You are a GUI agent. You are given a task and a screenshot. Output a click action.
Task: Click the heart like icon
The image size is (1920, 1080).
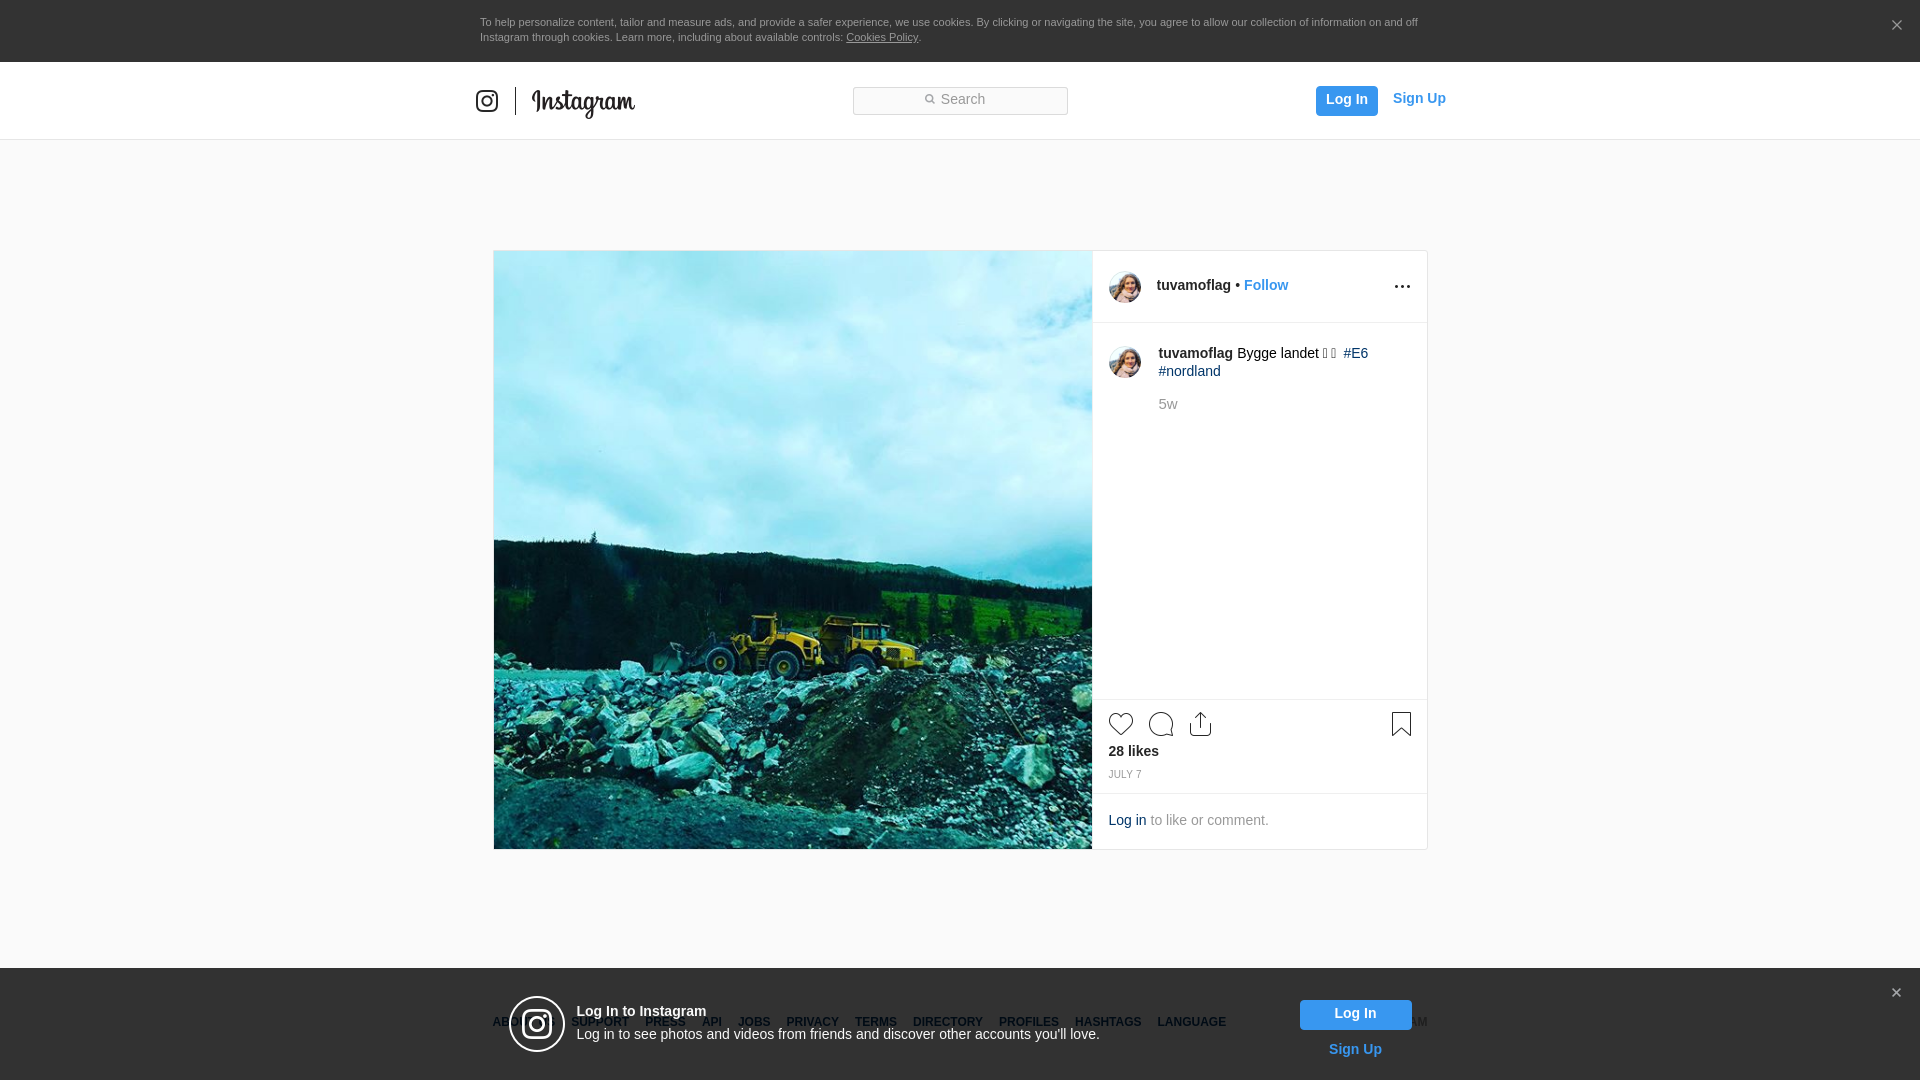[1120, 724]
